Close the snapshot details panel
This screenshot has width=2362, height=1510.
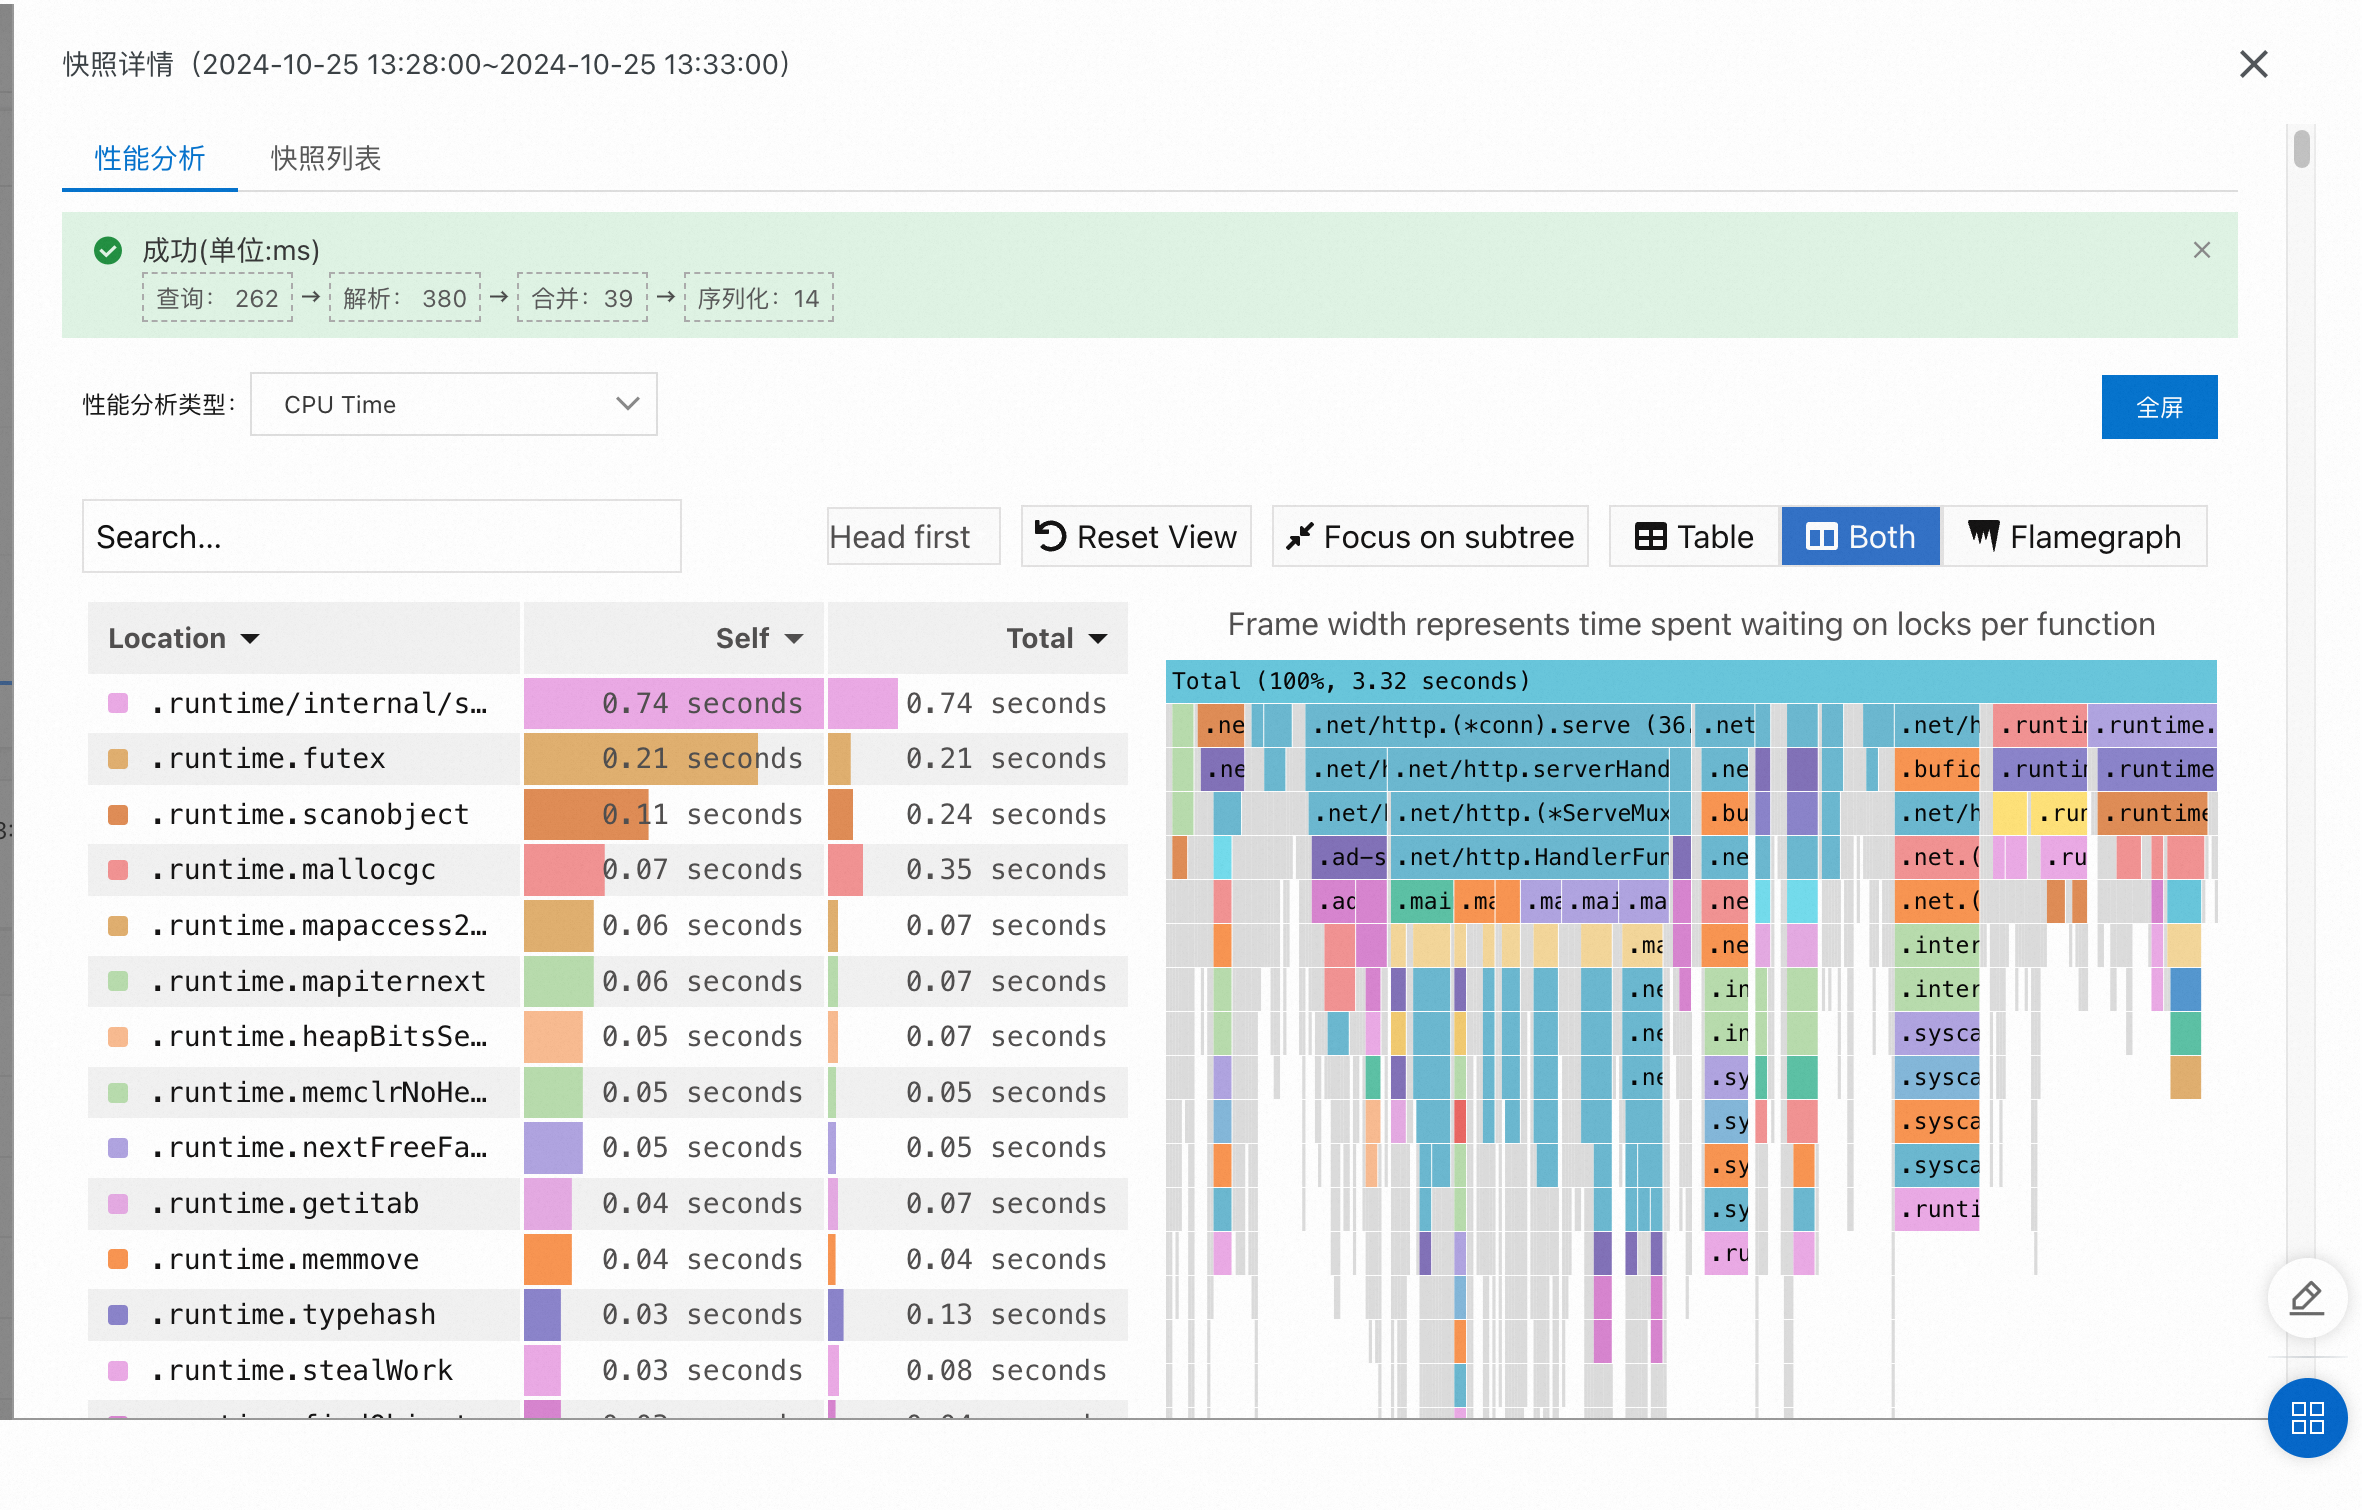tap(2253, 64)
